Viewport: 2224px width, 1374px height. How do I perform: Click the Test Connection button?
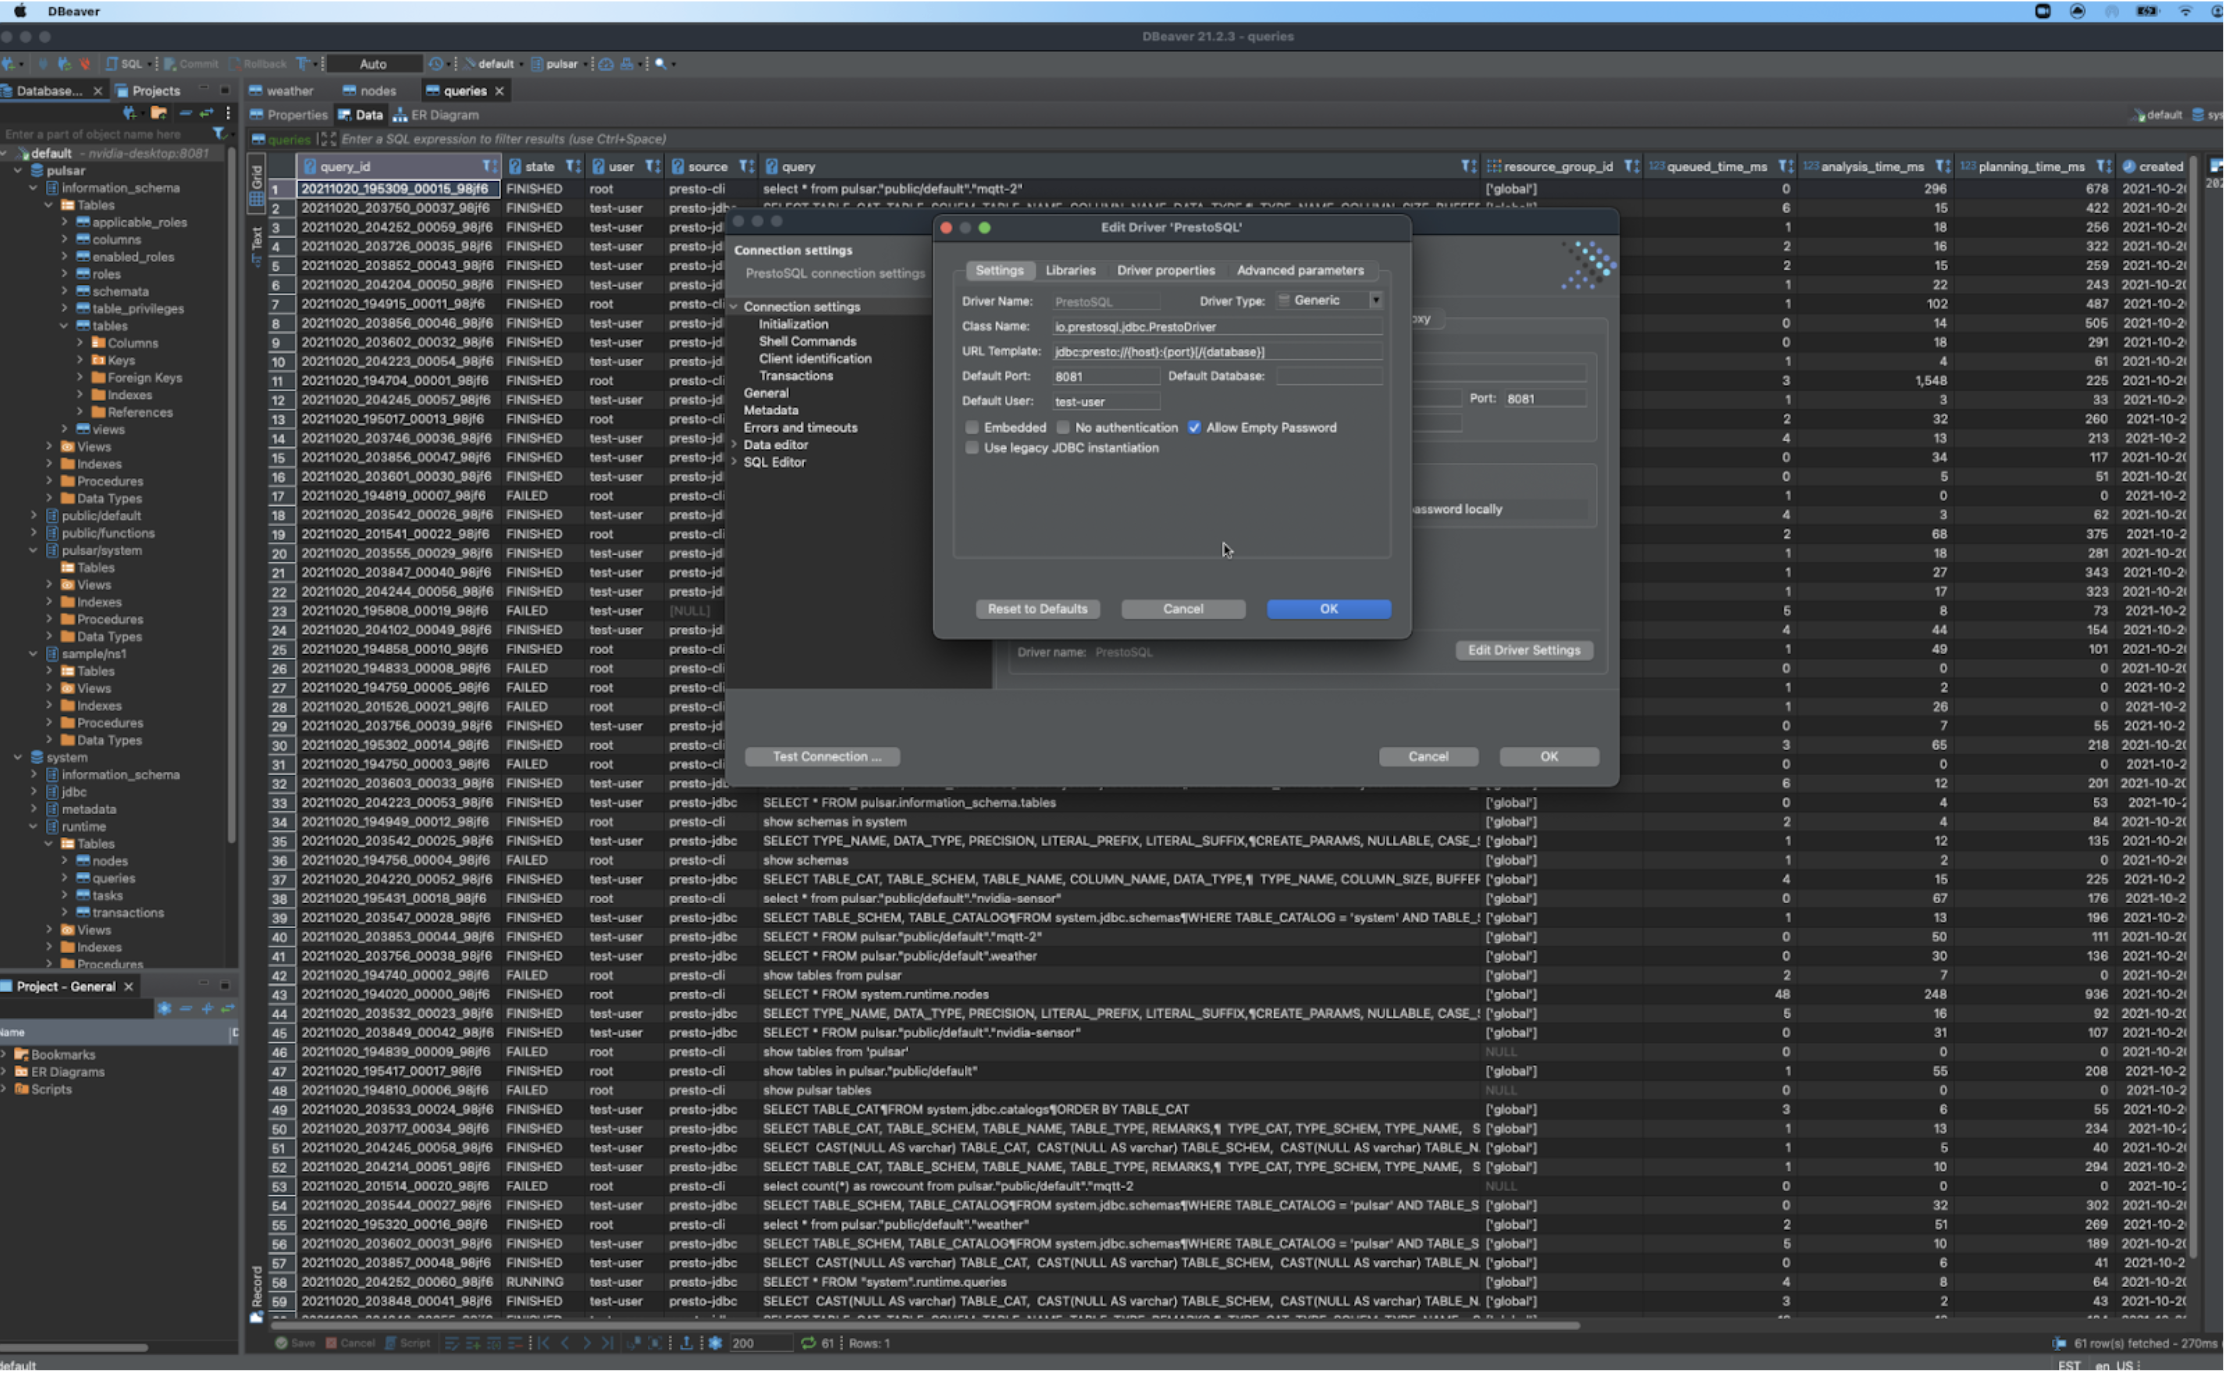(821, 756)
